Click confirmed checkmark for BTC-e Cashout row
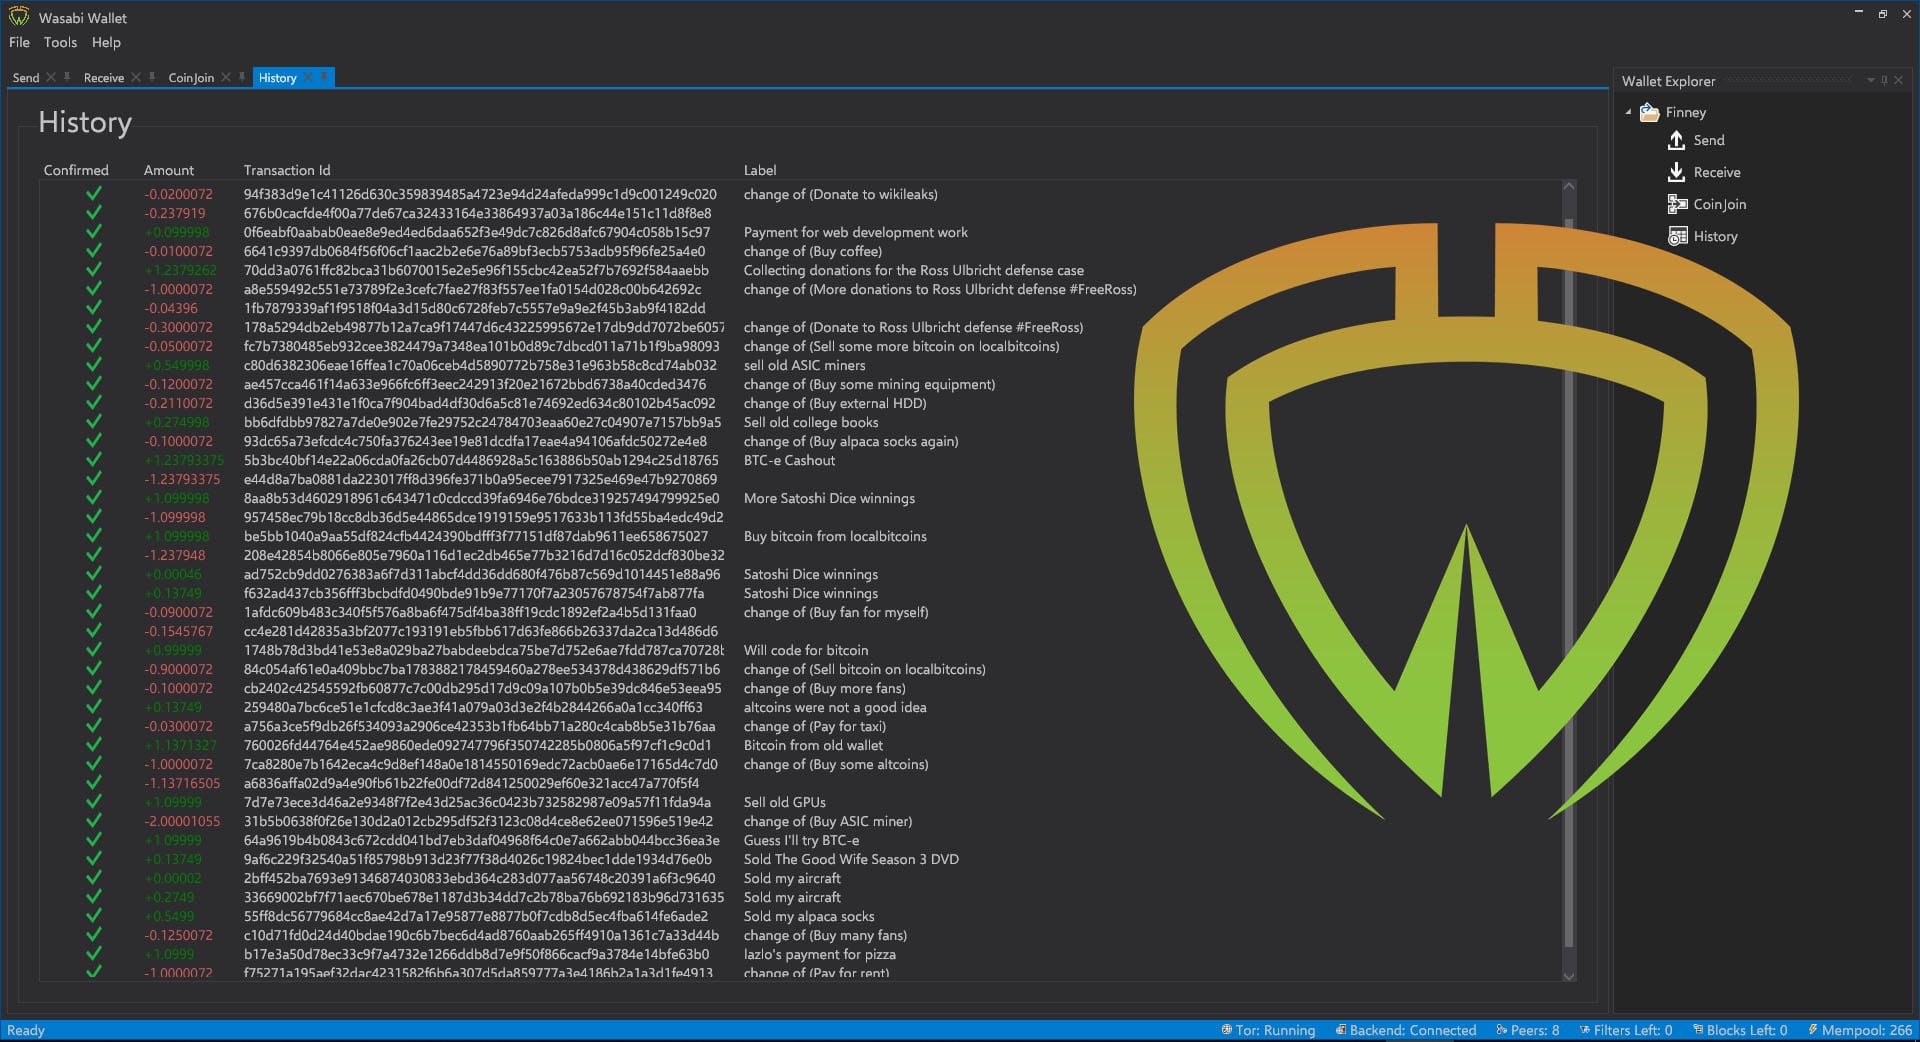This screenshot has height=1042, width=1920. click(x=94, y=460)
